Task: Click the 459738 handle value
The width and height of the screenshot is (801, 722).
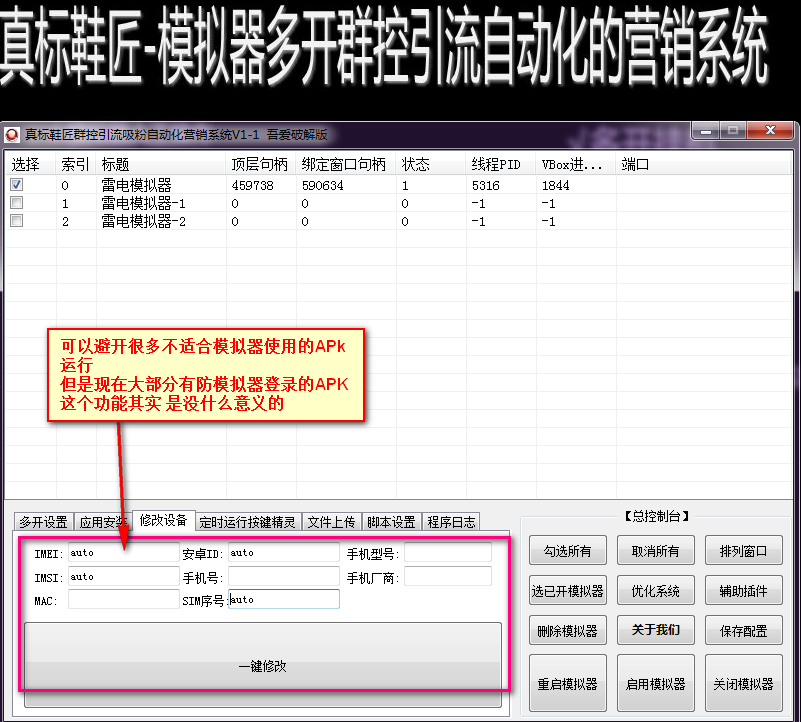Action: 252,185
